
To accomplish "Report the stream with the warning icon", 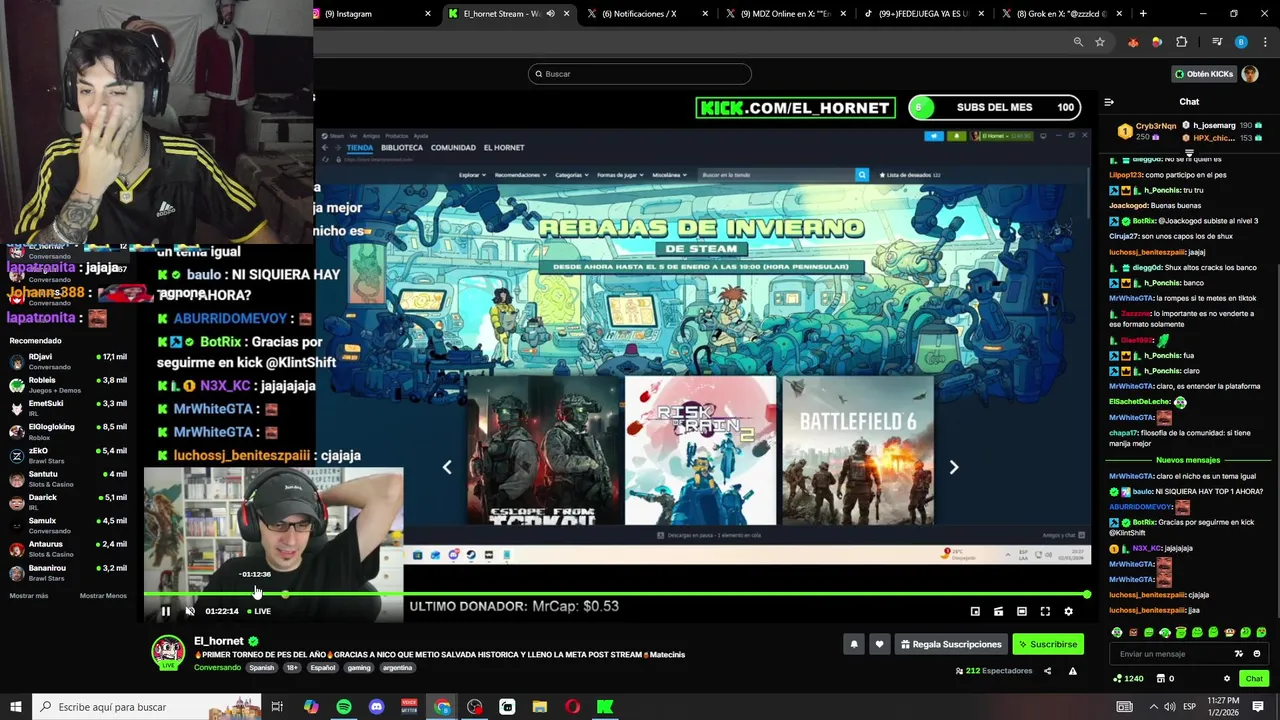I will (x=1072, y=671).
